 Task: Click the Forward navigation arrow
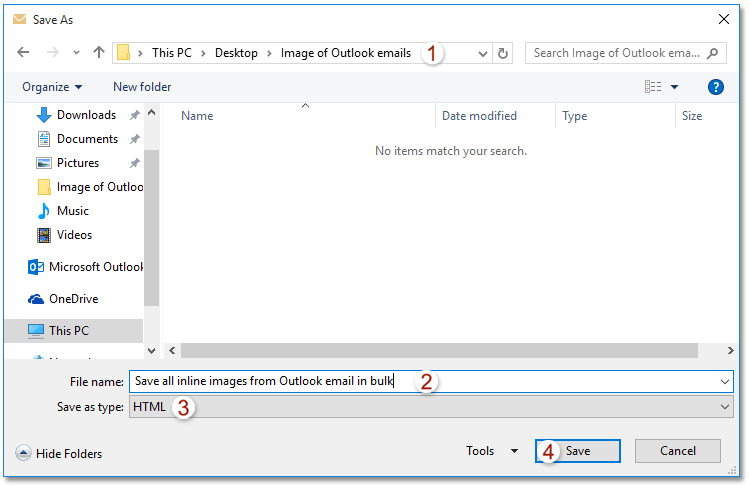click(53, 52)
